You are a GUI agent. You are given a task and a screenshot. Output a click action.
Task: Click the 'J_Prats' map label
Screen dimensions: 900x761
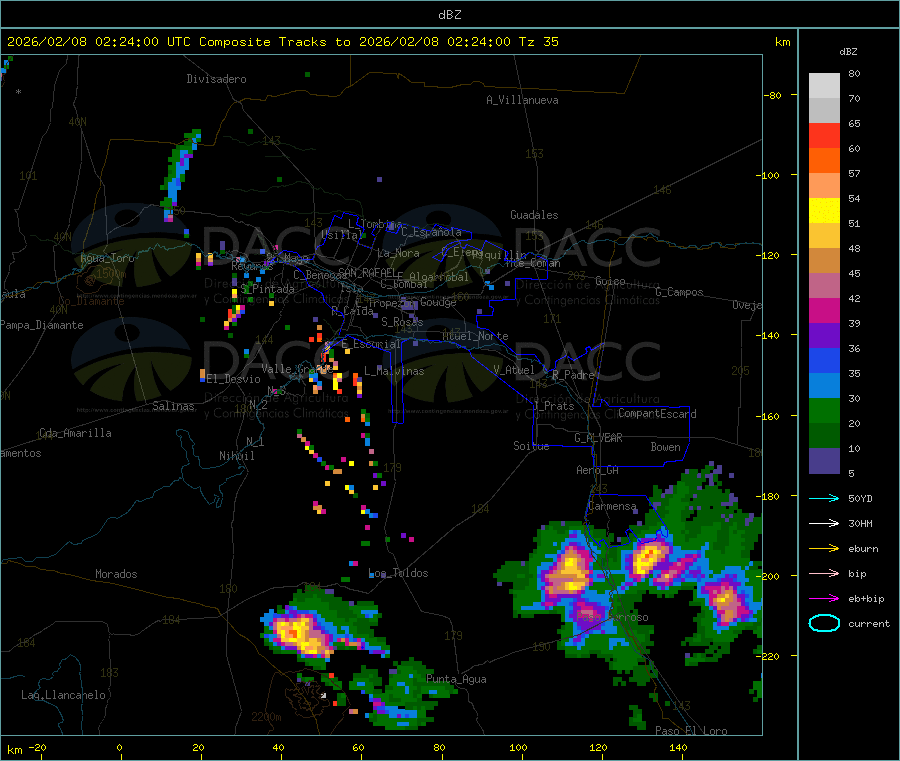(x=553, y=406)
